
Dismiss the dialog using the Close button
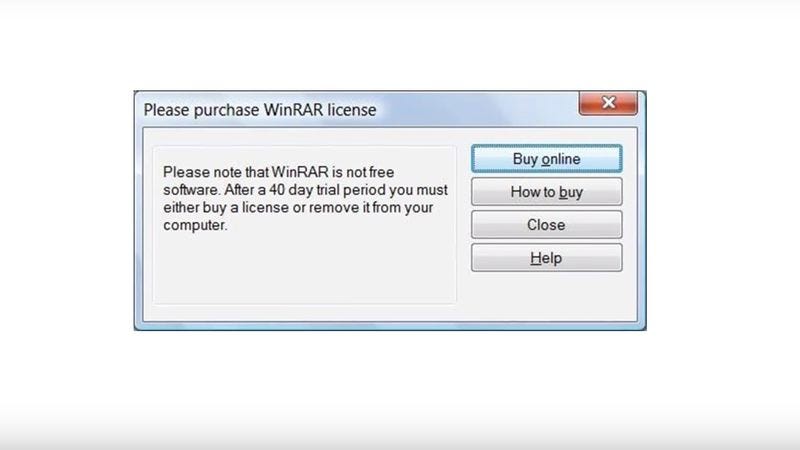coord(546,224)
